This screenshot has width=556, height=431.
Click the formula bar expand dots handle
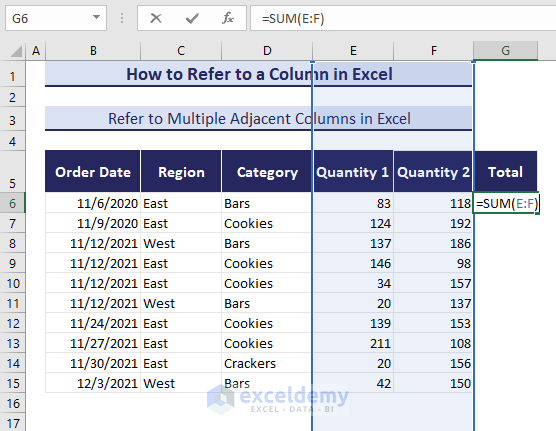click(122, 18)
